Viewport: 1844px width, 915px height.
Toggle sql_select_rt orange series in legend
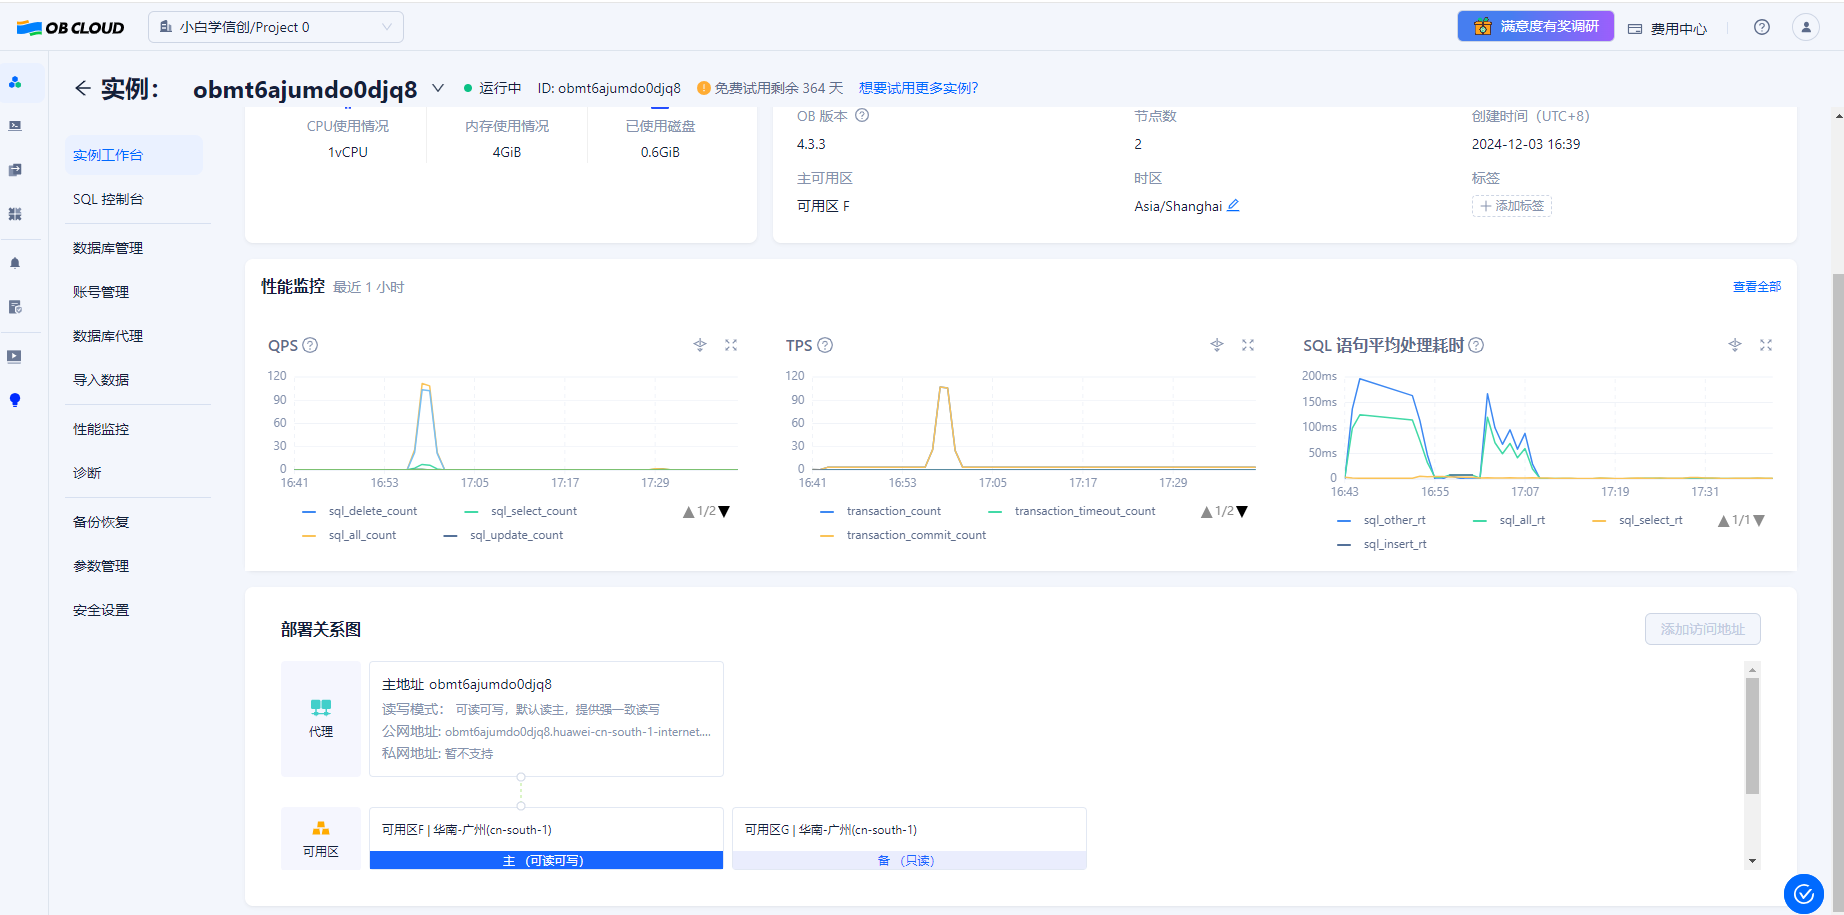click(1638, 520)
